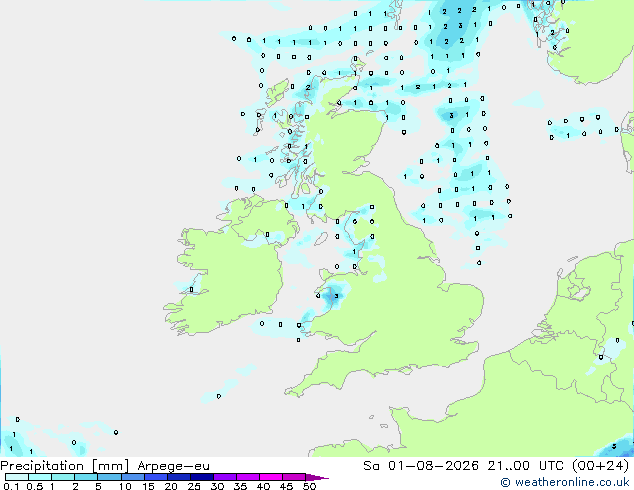Click the legend label '45'

(286, 486)
